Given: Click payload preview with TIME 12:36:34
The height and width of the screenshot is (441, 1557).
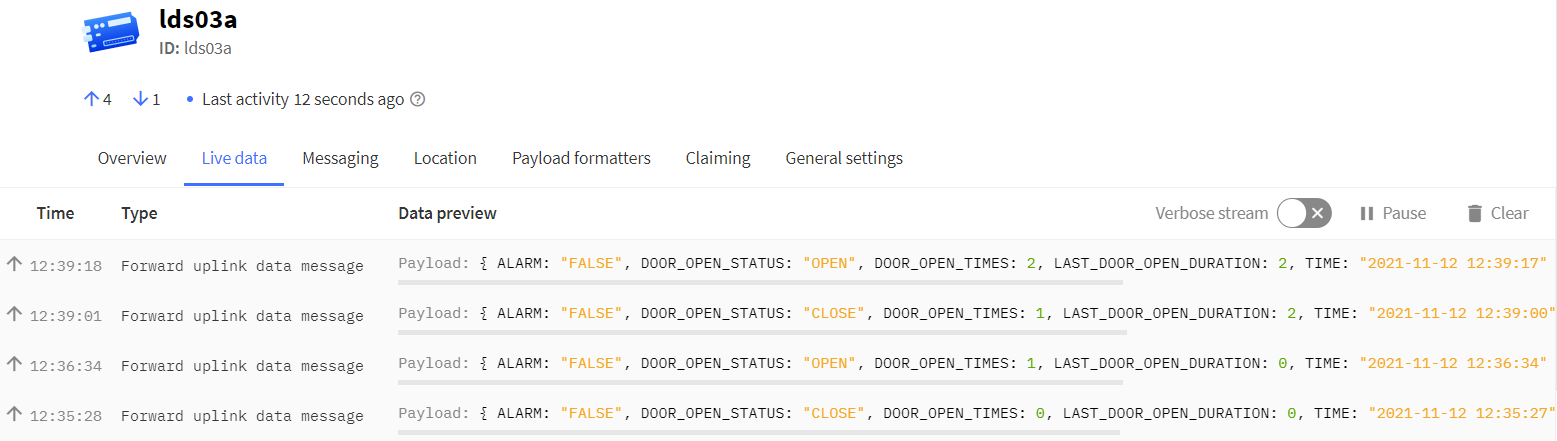Looking at the screenshot, I should click(973, 363).
